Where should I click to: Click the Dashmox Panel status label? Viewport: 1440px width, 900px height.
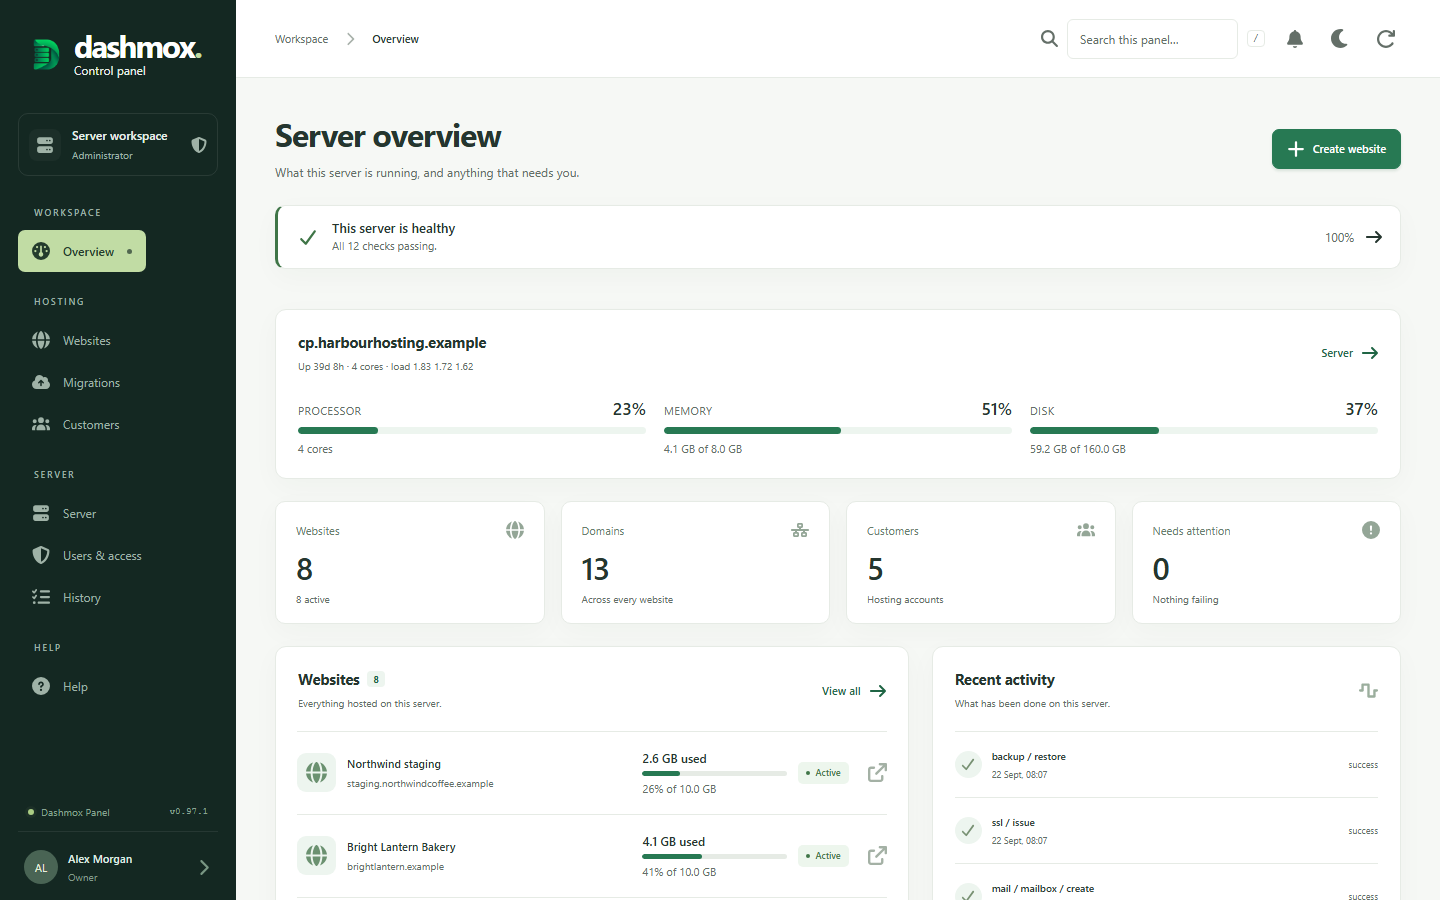point(75,813)
